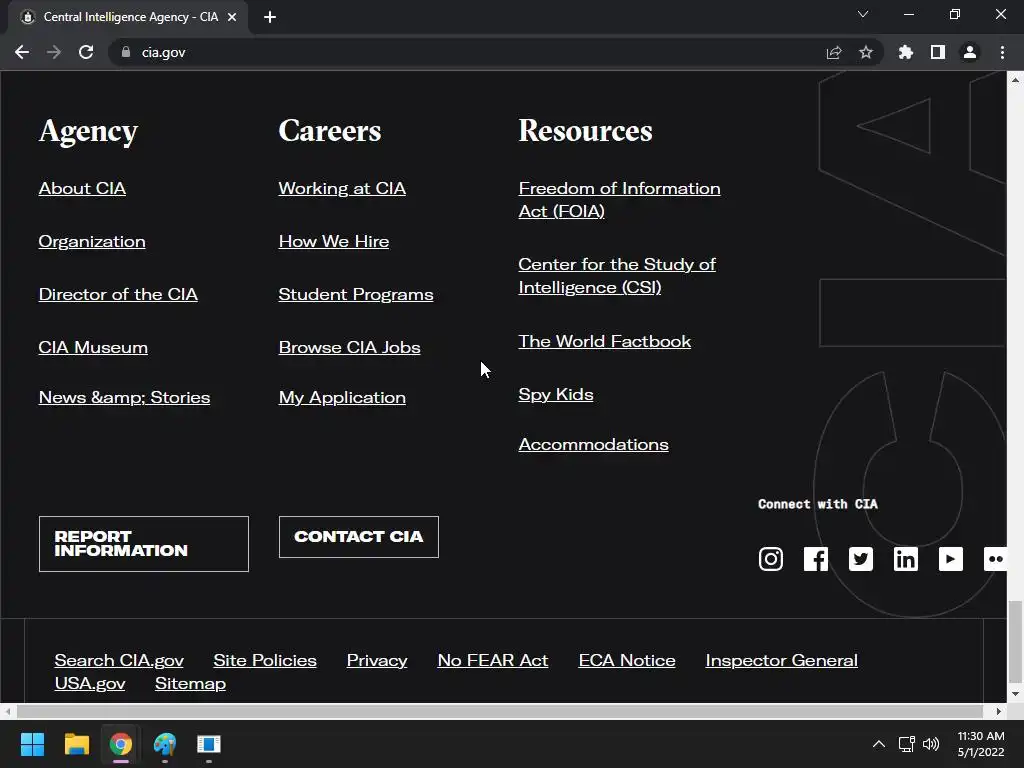Click scrollbar up arrow
Image resolution: width=1024 pixels, height=768 pixels.
[x=1015, y=80]
